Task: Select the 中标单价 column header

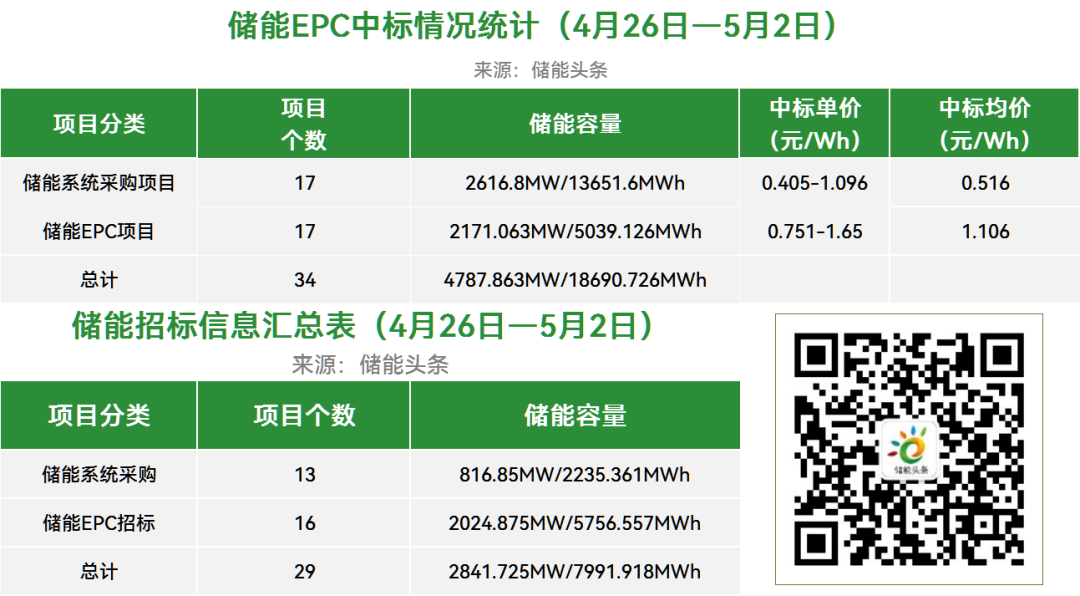Action: (814, 123)
